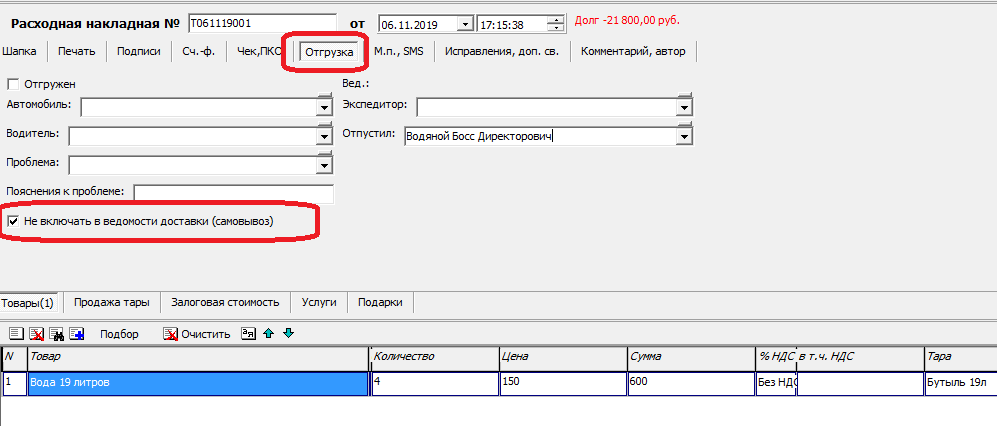This screenshot has height=426, width=997.
Task: Expand the Автомобиль dropdown
Action: [x=324, y=107]
